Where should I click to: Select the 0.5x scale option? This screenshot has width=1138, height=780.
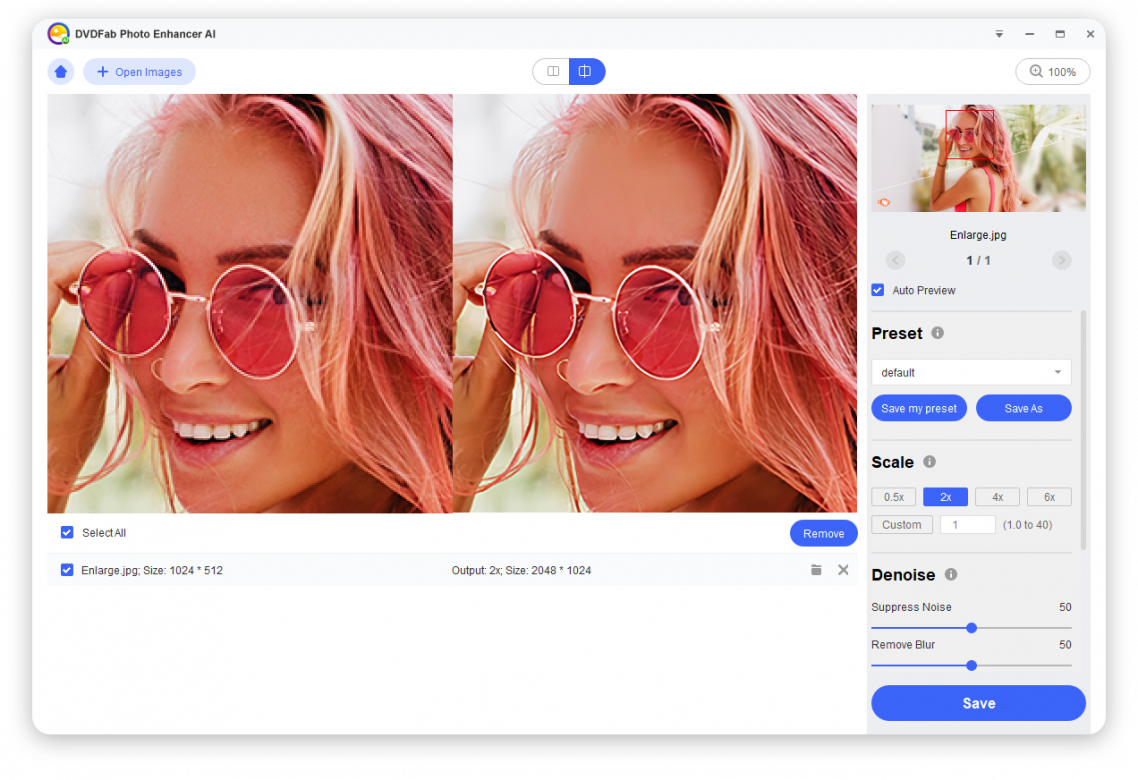tap(893, 497)
